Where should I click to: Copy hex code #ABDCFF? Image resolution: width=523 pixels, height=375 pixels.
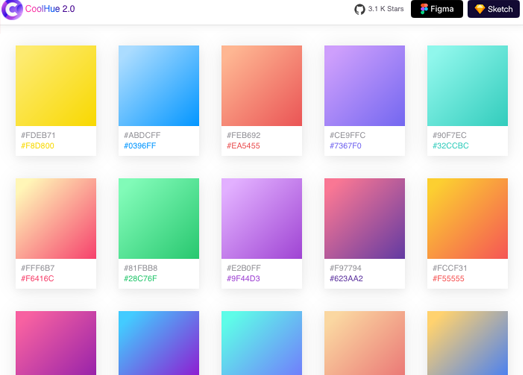tap(142, 135)
